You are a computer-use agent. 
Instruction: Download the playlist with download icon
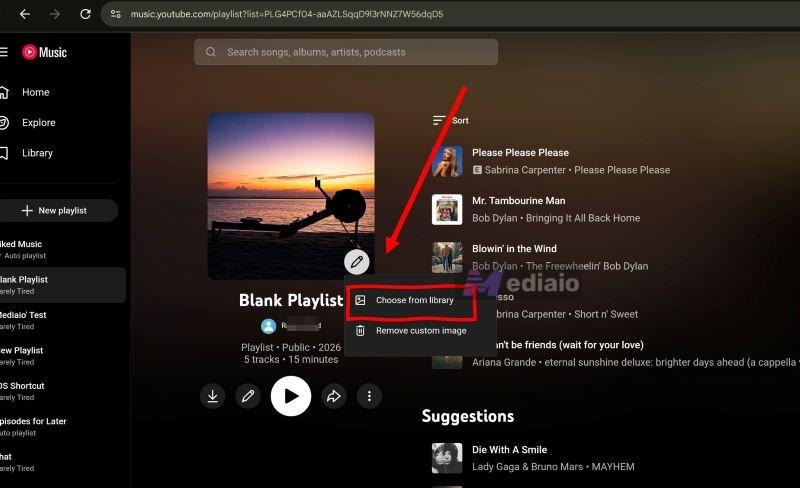213,396
